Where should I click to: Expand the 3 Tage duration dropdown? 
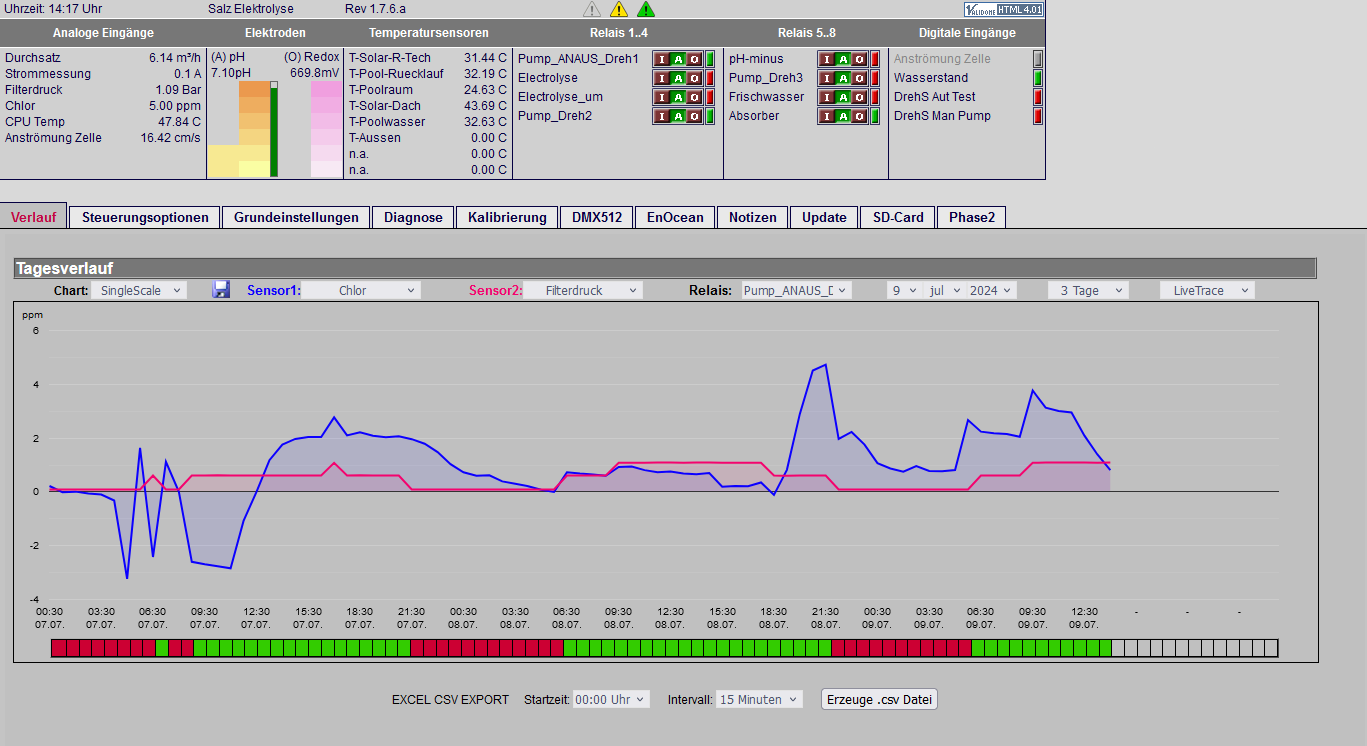(1088, 290)
